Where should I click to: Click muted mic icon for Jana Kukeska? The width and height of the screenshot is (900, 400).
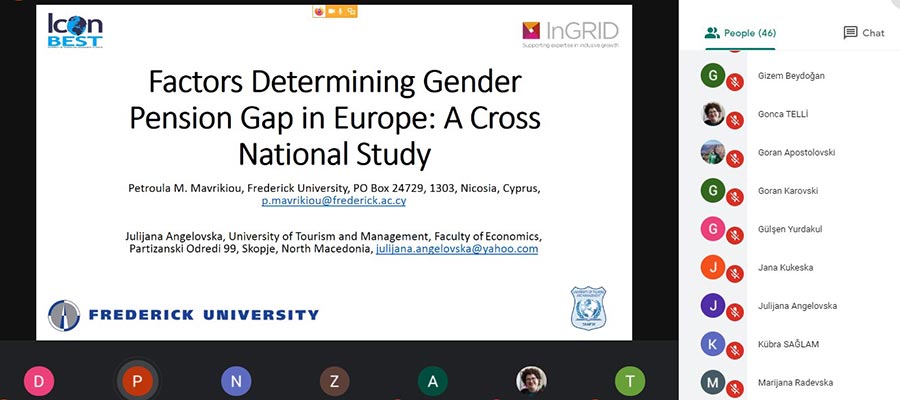pyautogui.click(x=735, y=271)
